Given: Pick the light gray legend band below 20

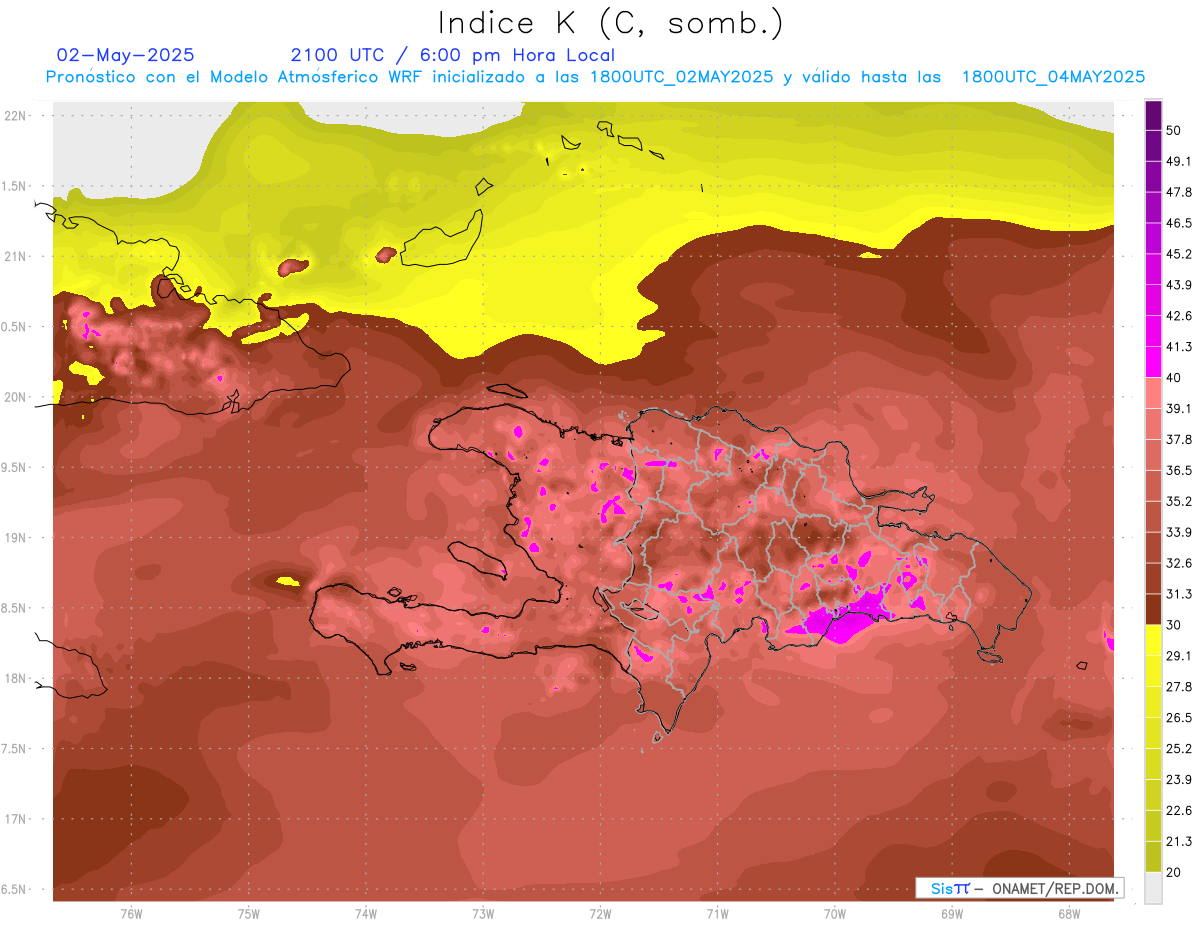Looking at the screenshot, I should pyautogui.click(x=1153, y=888).
